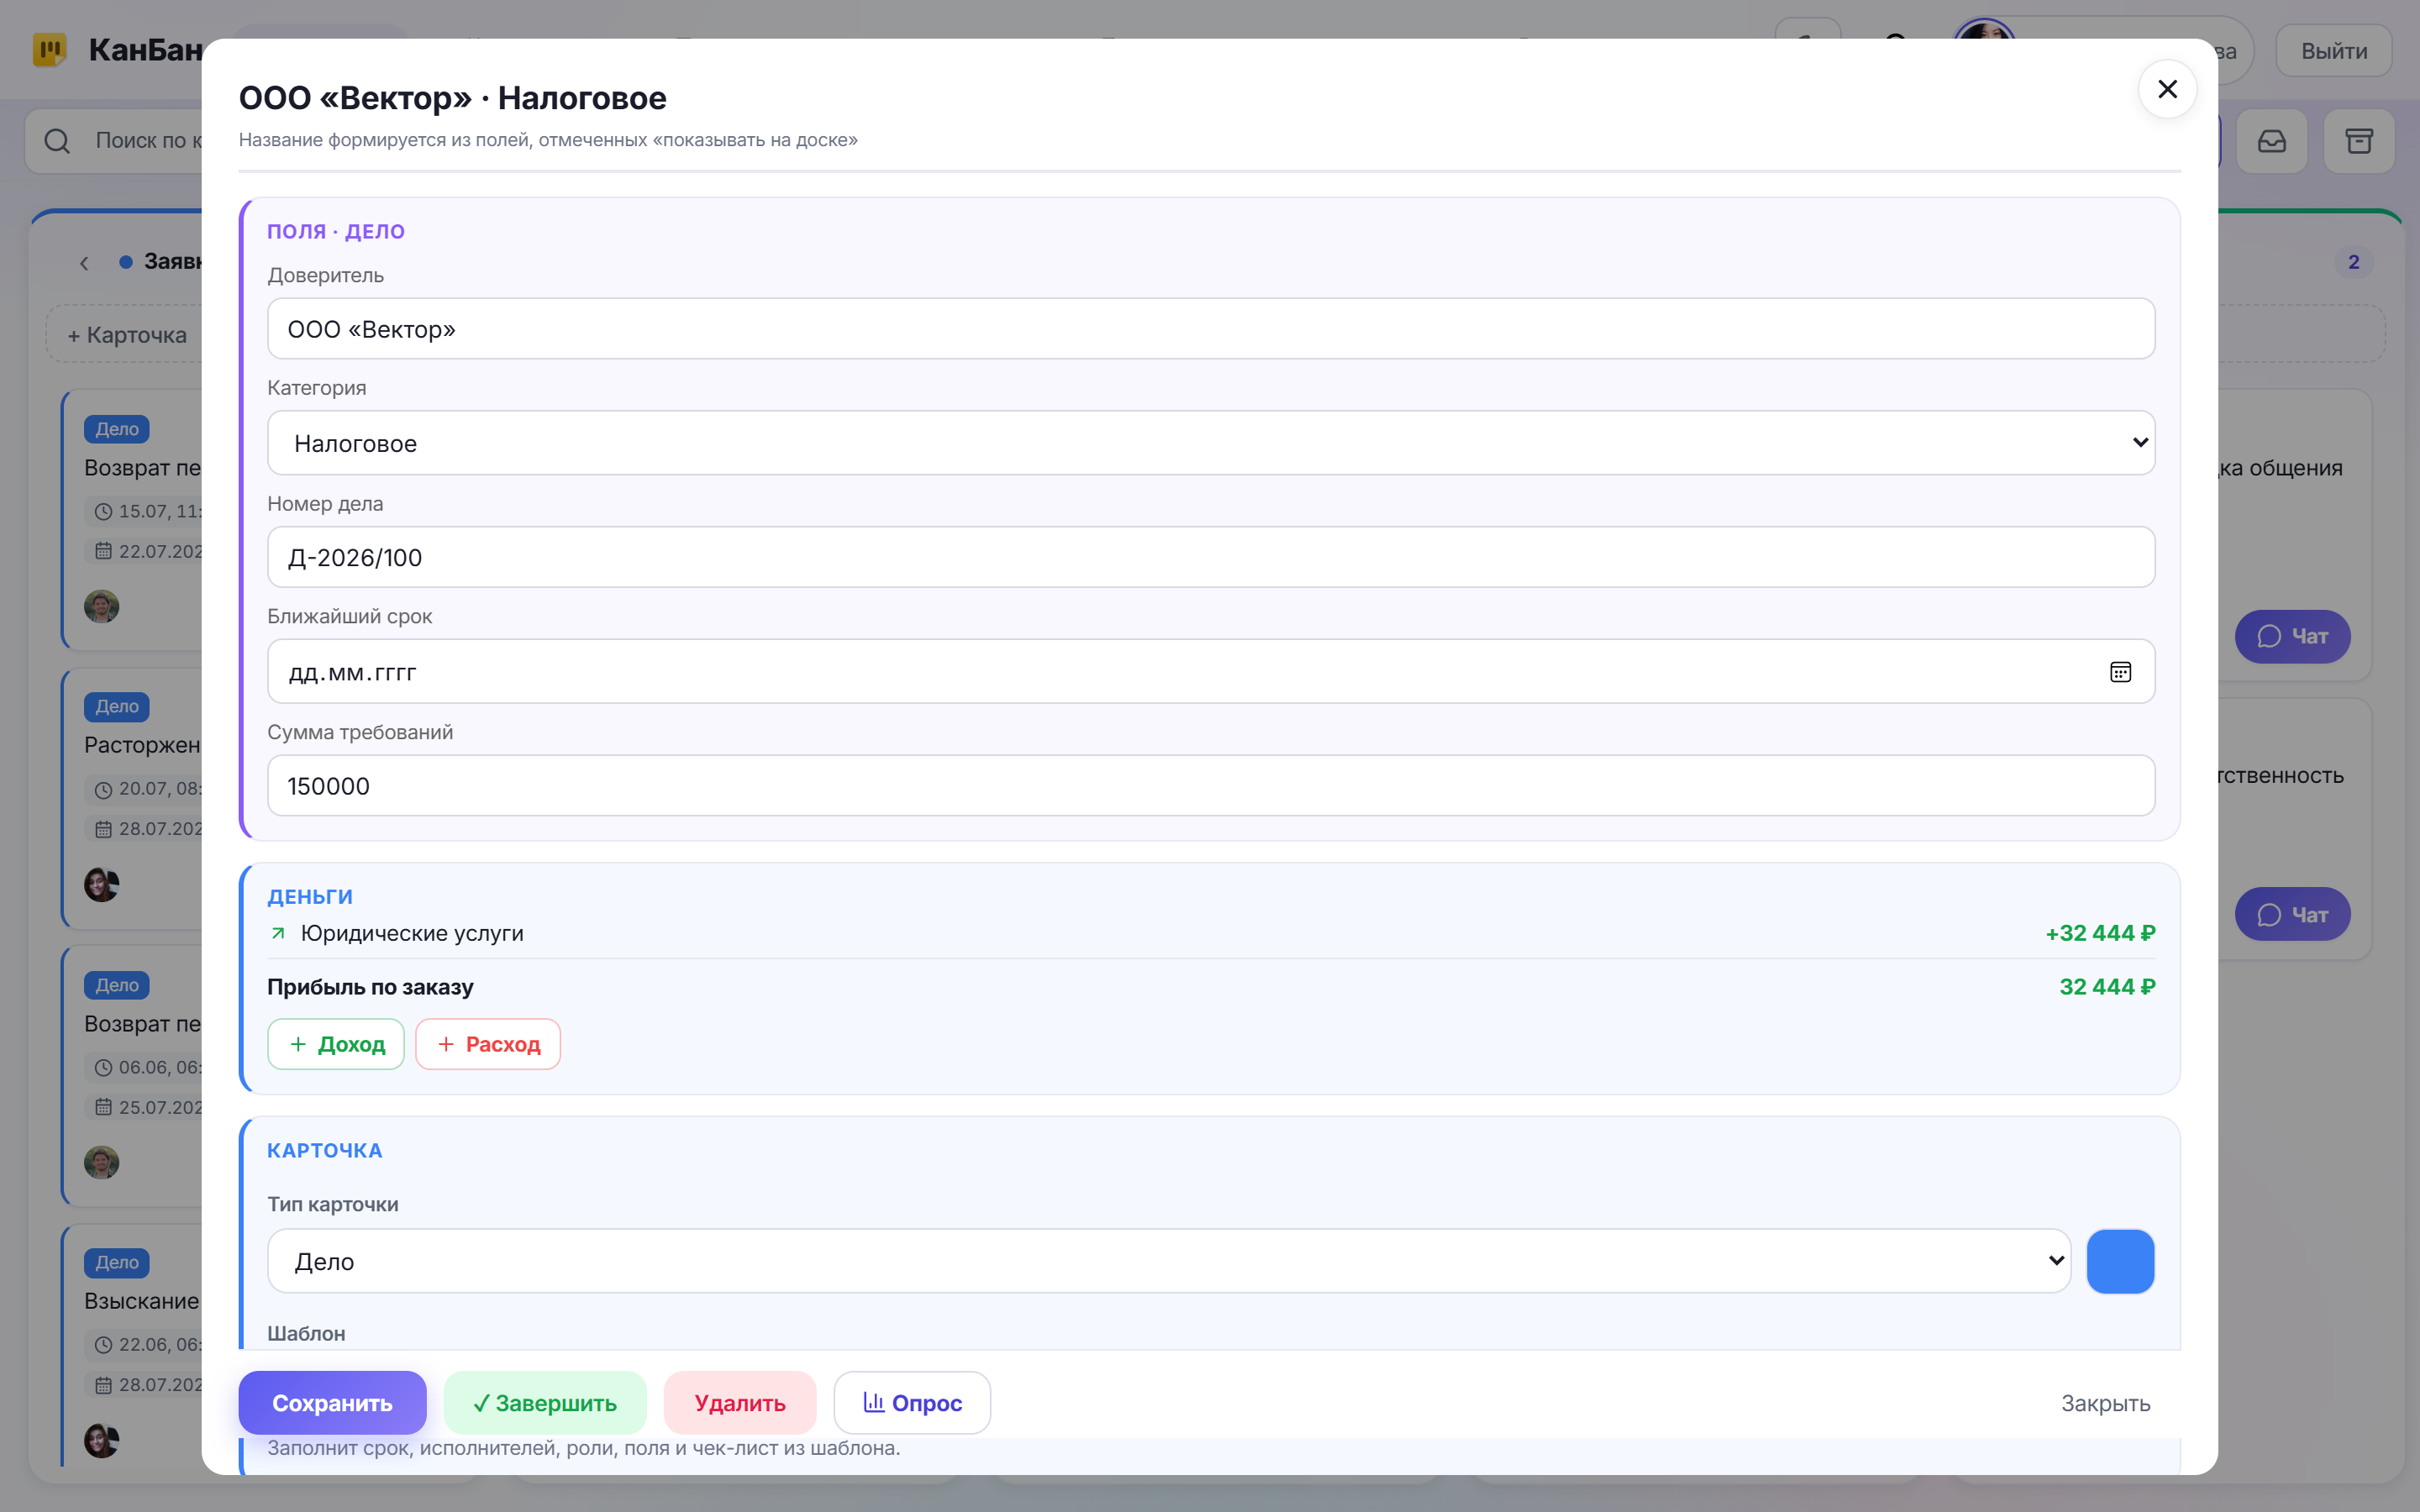The width and height of the screenshot is (2420, 1512).
Task: Click the Номер дела input field
Action: coord(1210,557)
